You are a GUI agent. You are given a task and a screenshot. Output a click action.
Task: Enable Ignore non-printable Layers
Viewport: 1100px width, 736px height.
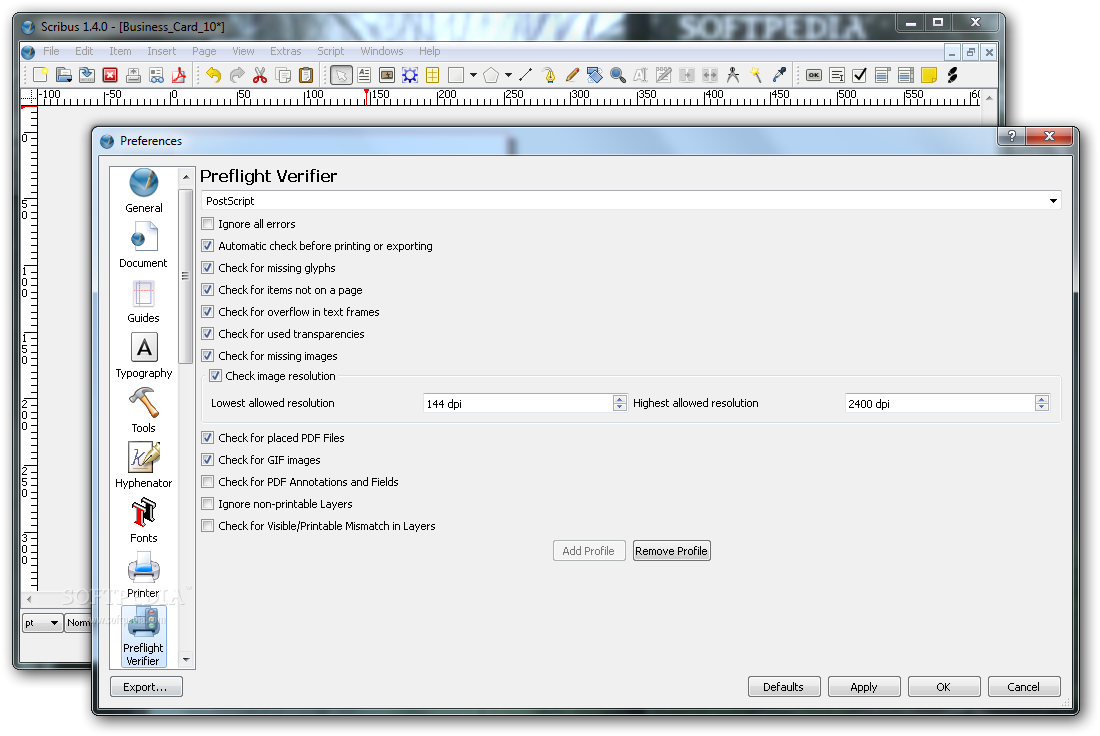coord(208,504)
